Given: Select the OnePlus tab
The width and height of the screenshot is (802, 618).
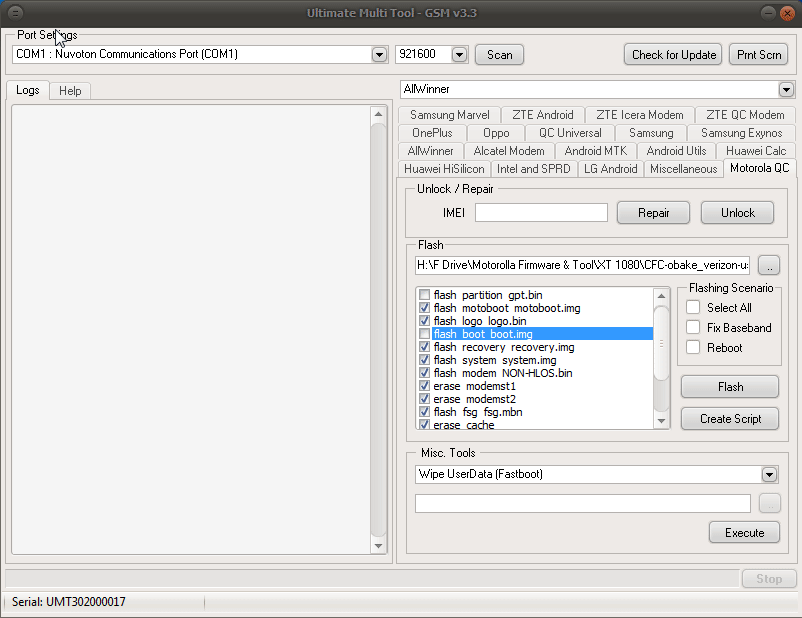Looking at the screenshot, I should coord(432,133).
